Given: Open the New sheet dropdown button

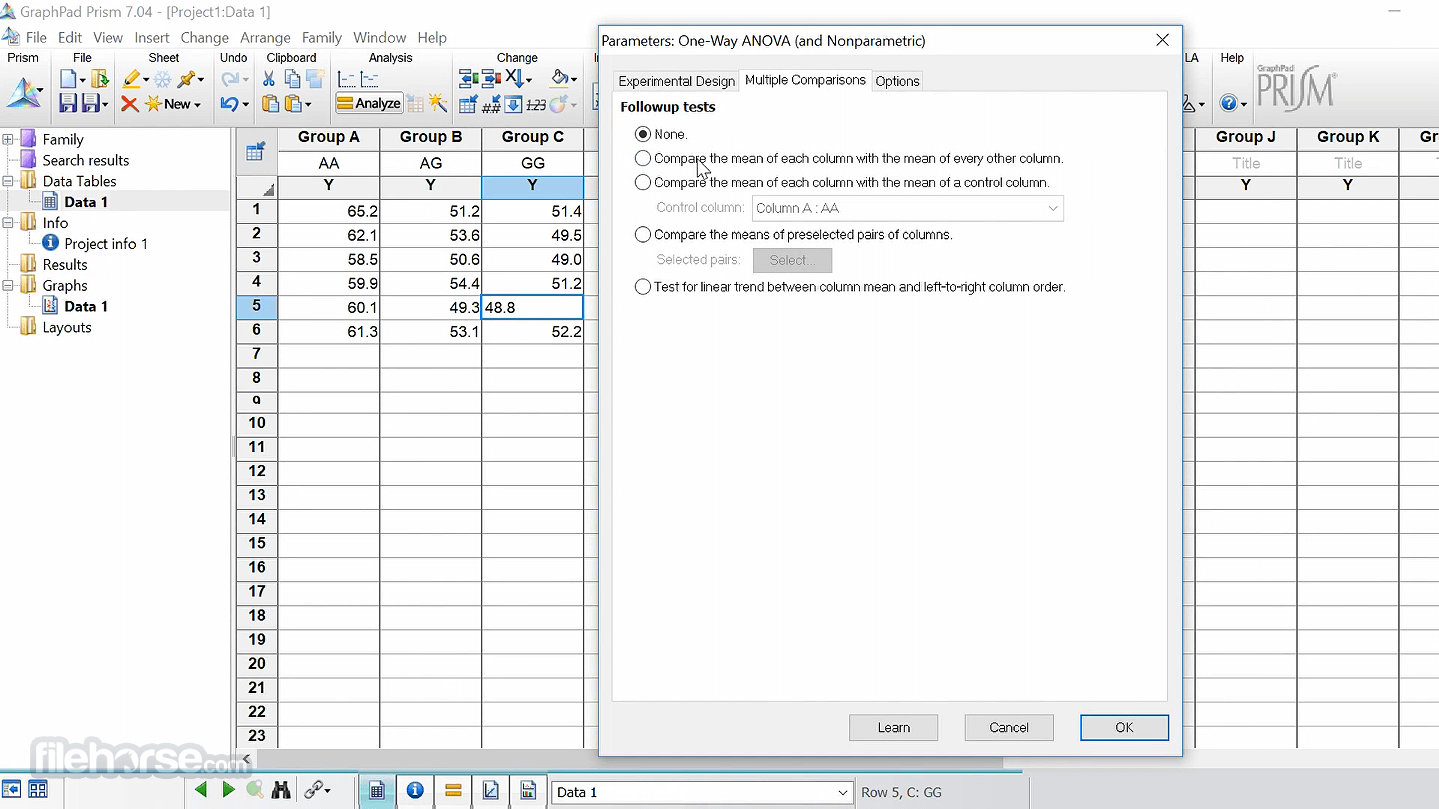Looking at the screenshot, I should (x=173, y=103).
